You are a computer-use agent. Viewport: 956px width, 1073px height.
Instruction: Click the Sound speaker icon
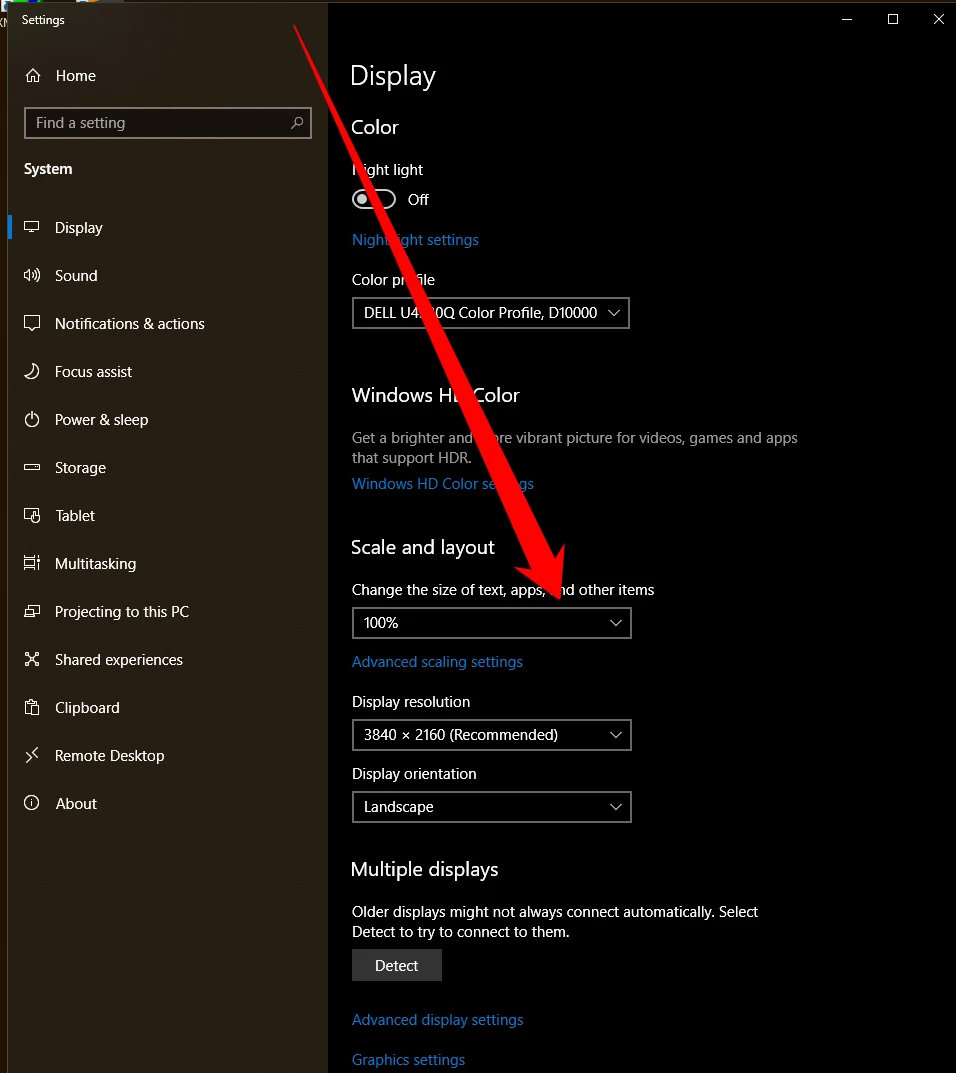click(31, 275)
